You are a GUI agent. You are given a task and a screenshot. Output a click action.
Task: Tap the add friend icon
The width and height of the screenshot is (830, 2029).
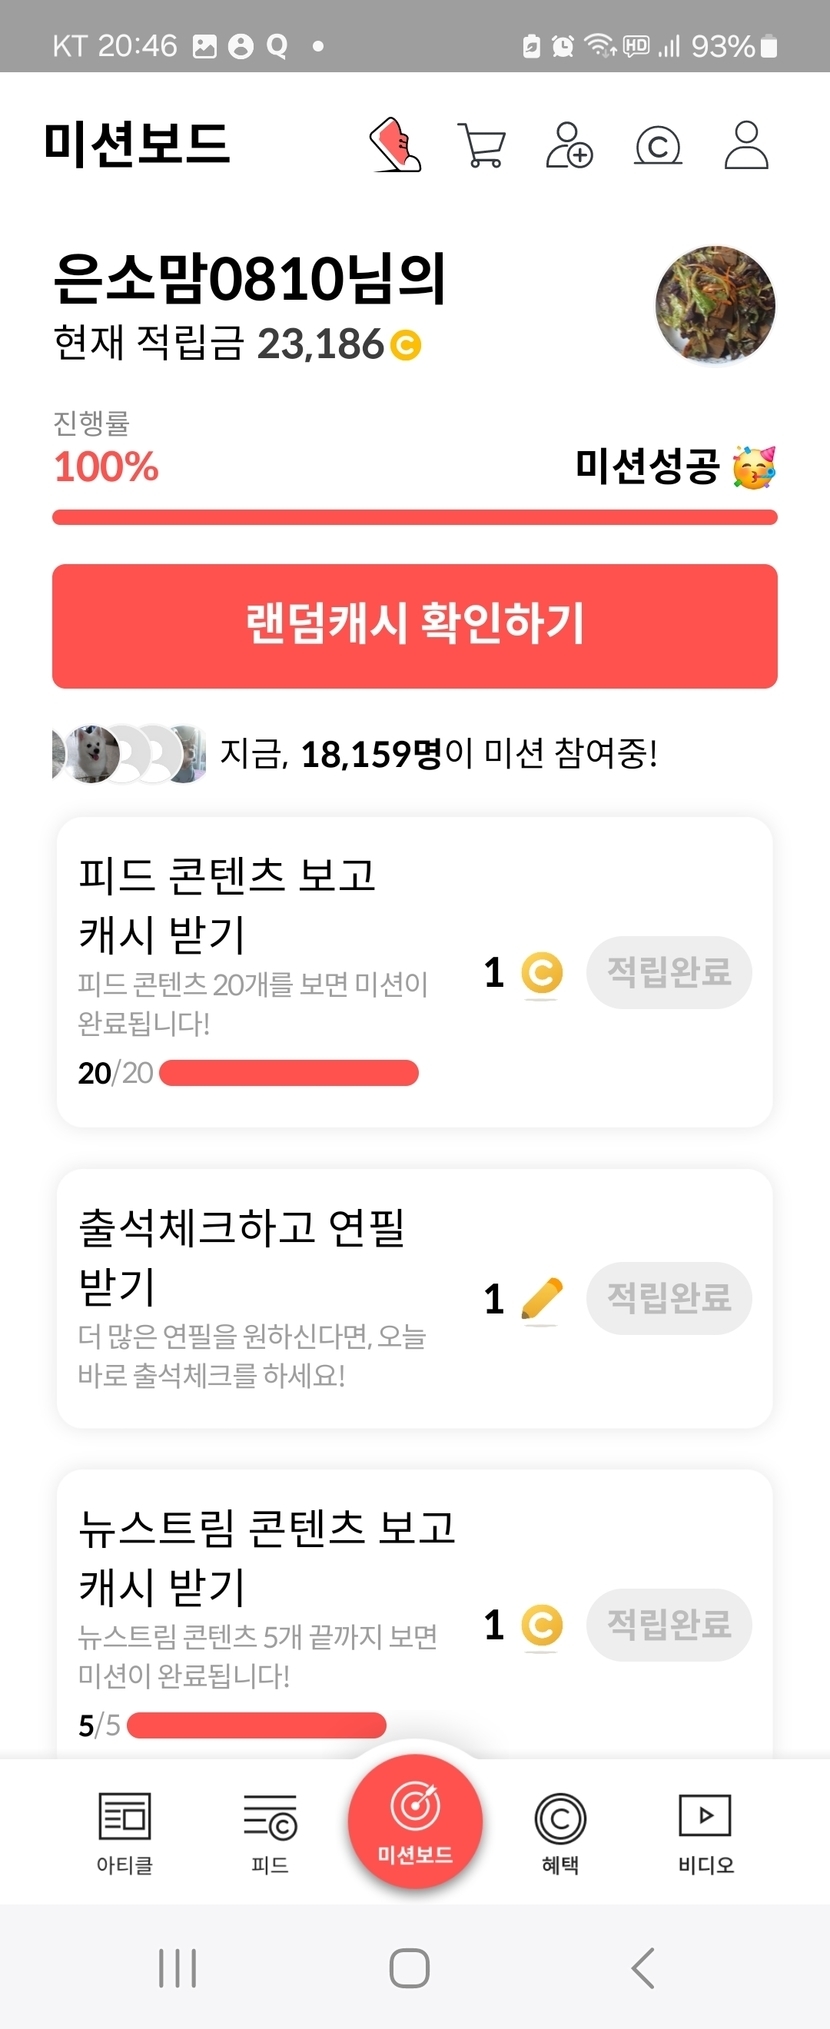569,145
